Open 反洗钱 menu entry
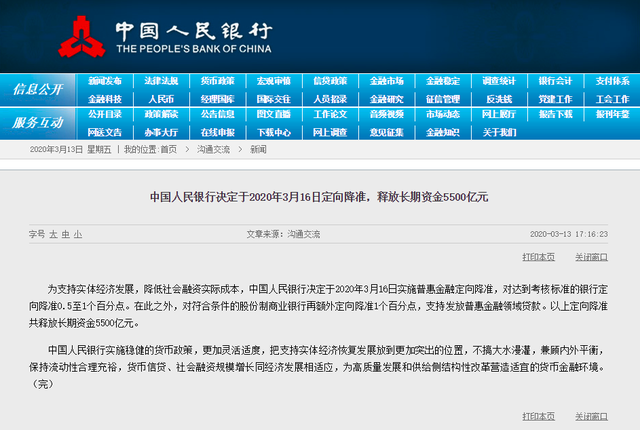 (x=499, y=99)
